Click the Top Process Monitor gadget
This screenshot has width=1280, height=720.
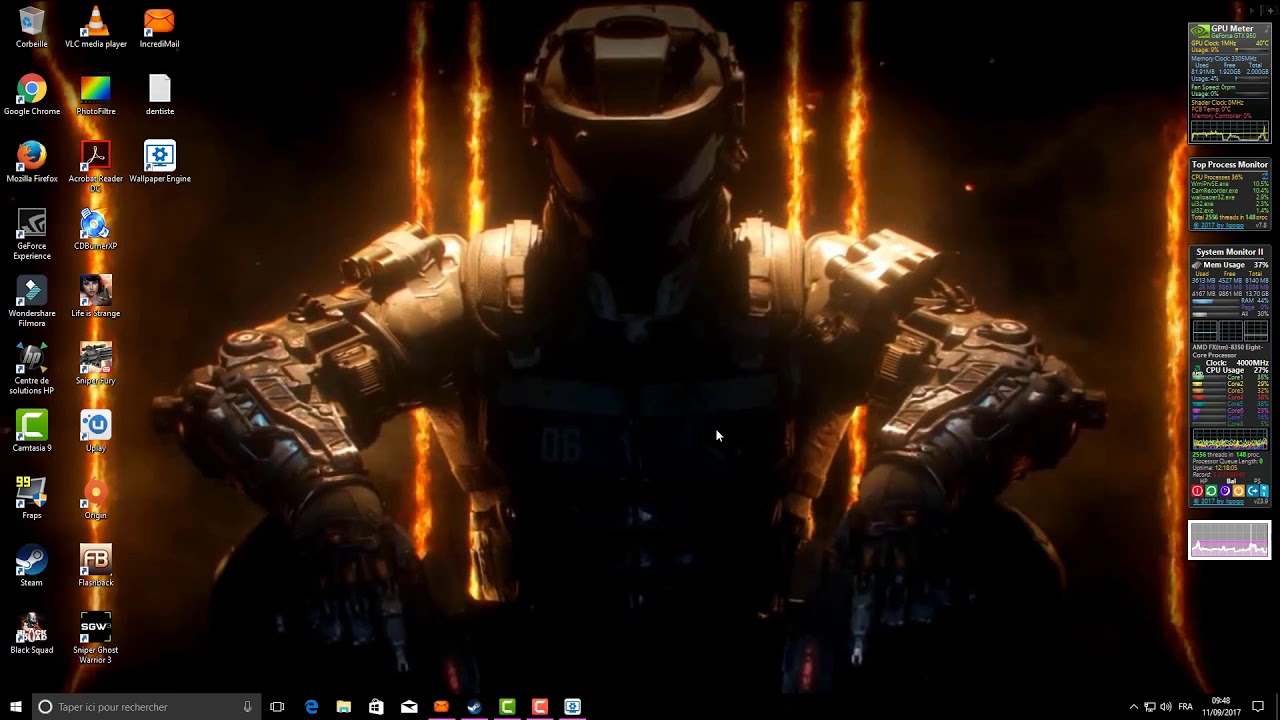pos(1230,194)
